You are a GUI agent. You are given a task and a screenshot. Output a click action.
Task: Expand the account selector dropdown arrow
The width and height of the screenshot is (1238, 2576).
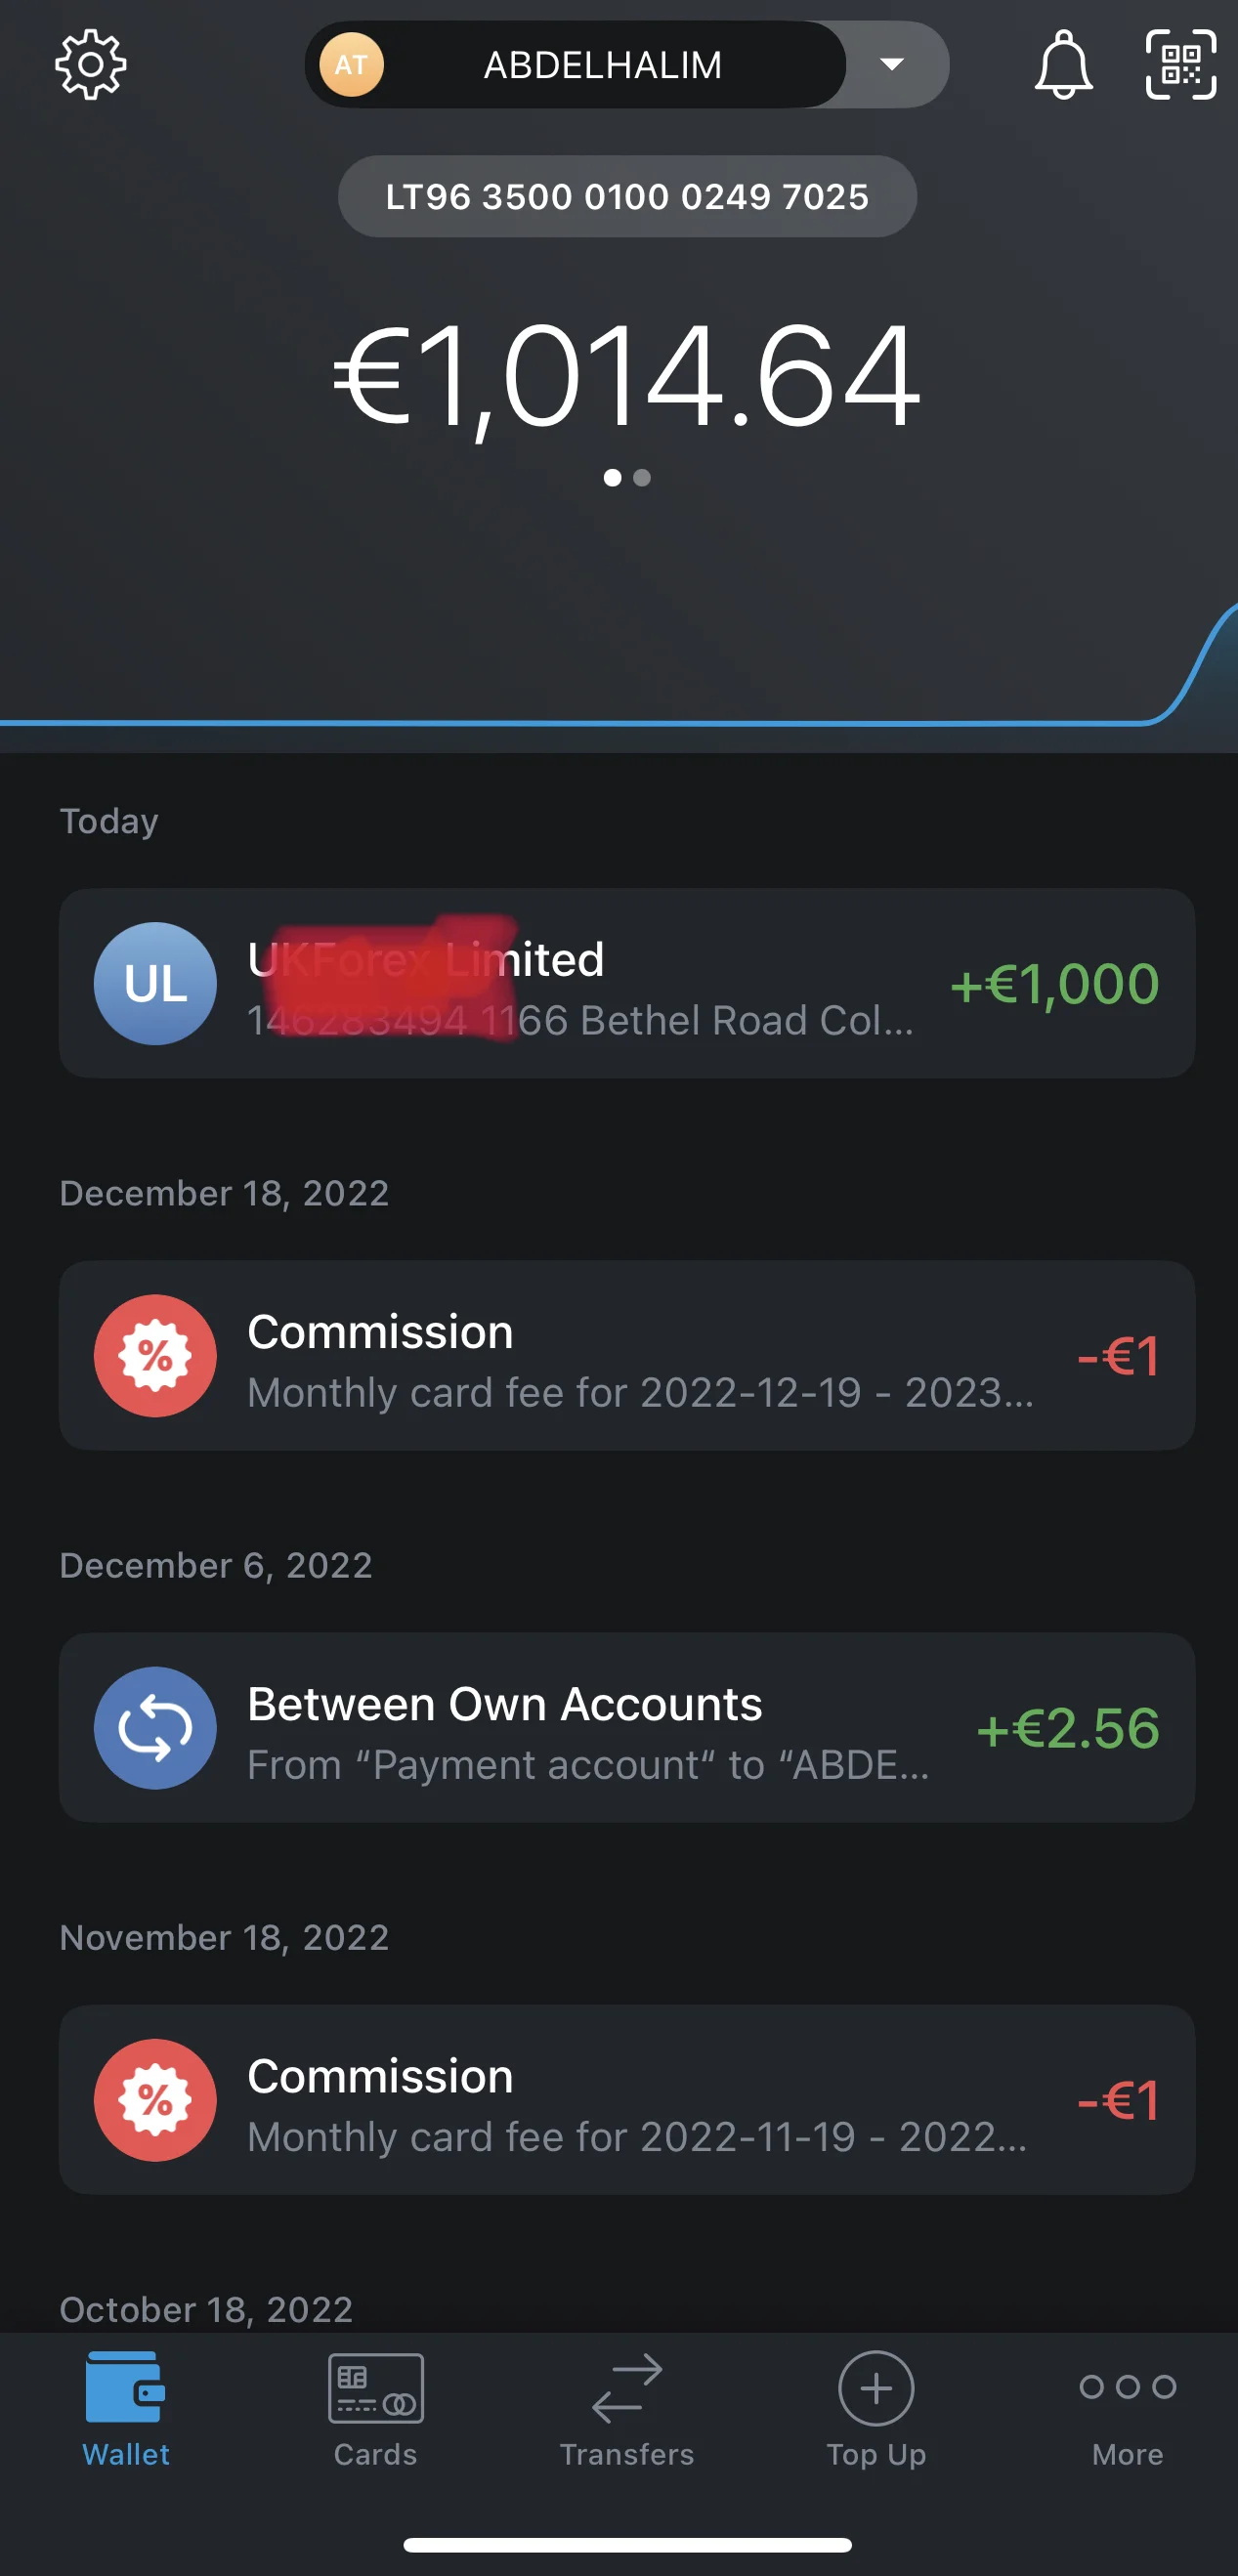tap(892, 65)
